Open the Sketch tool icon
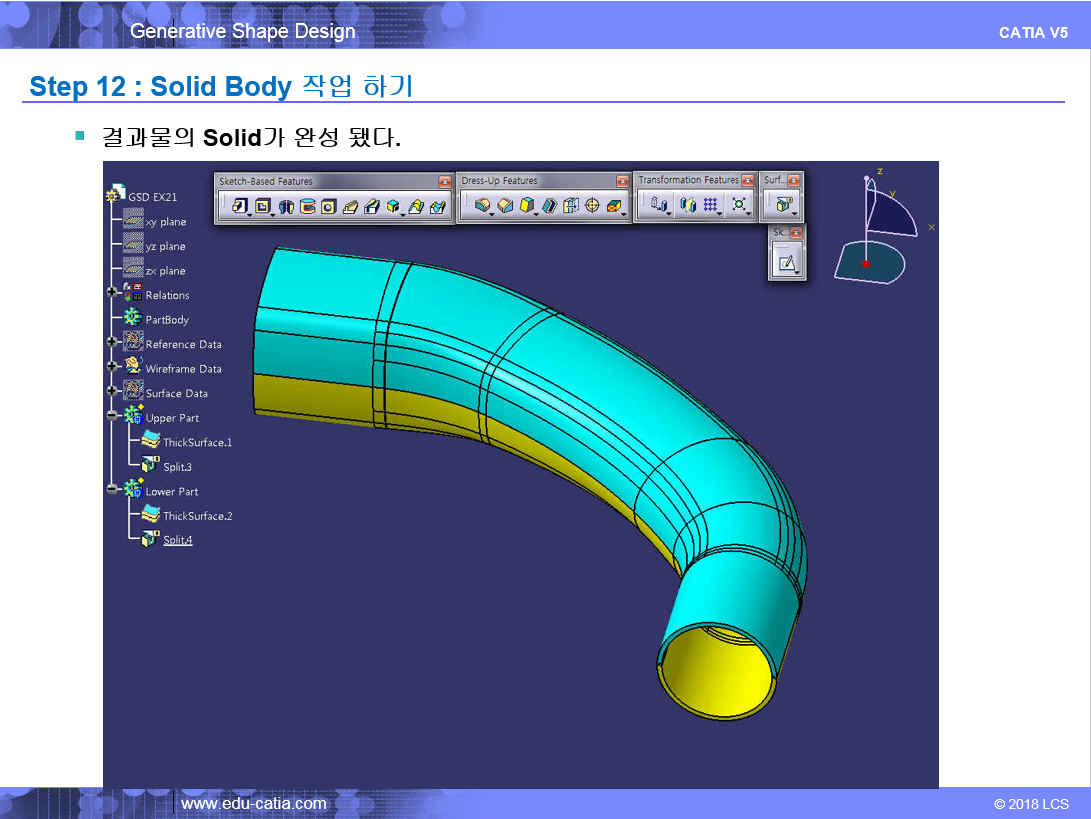 click(787, 264)
